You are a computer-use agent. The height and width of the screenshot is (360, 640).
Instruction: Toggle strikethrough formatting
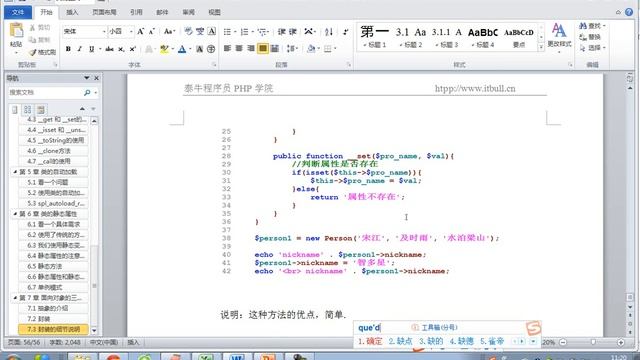point(109,49)
